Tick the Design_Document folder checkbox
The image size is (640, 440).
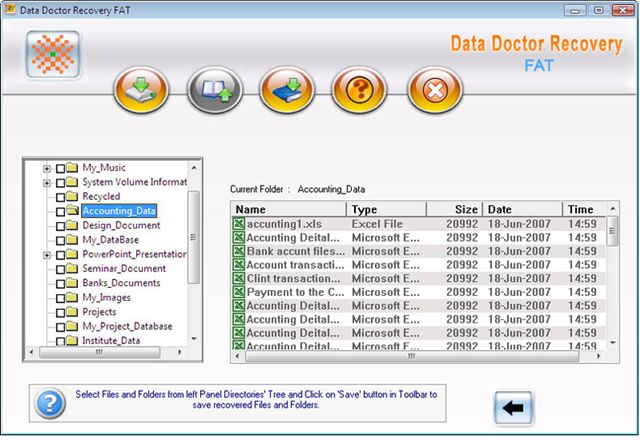[x=60, y=226]
